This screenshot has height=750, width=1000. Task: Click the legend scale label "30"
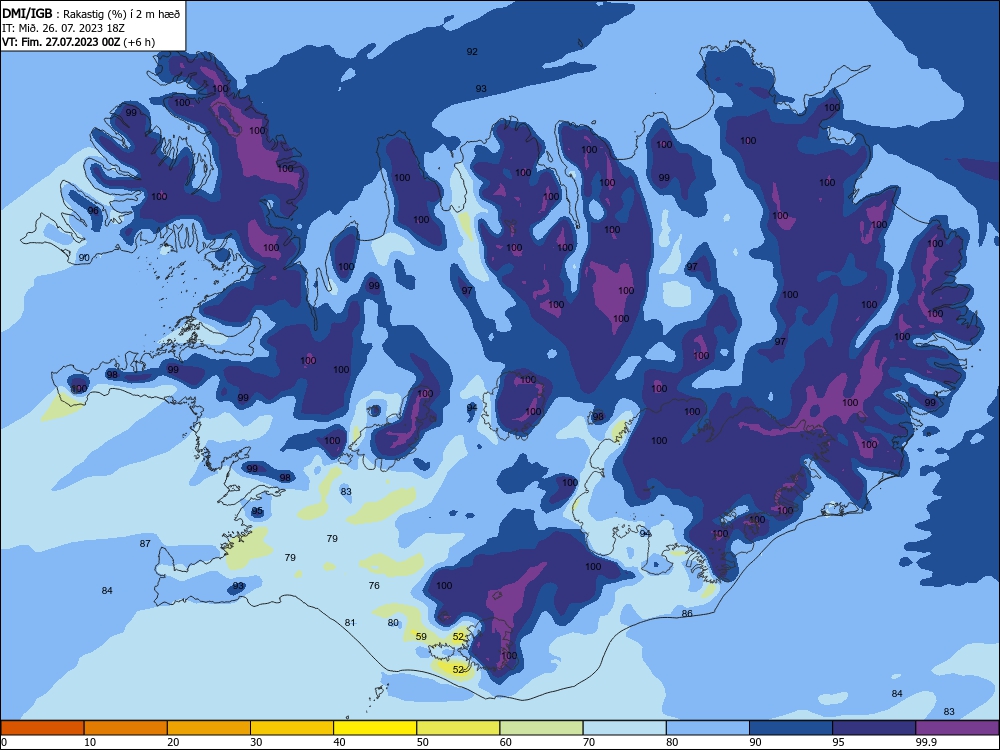(x=256, y=742)
